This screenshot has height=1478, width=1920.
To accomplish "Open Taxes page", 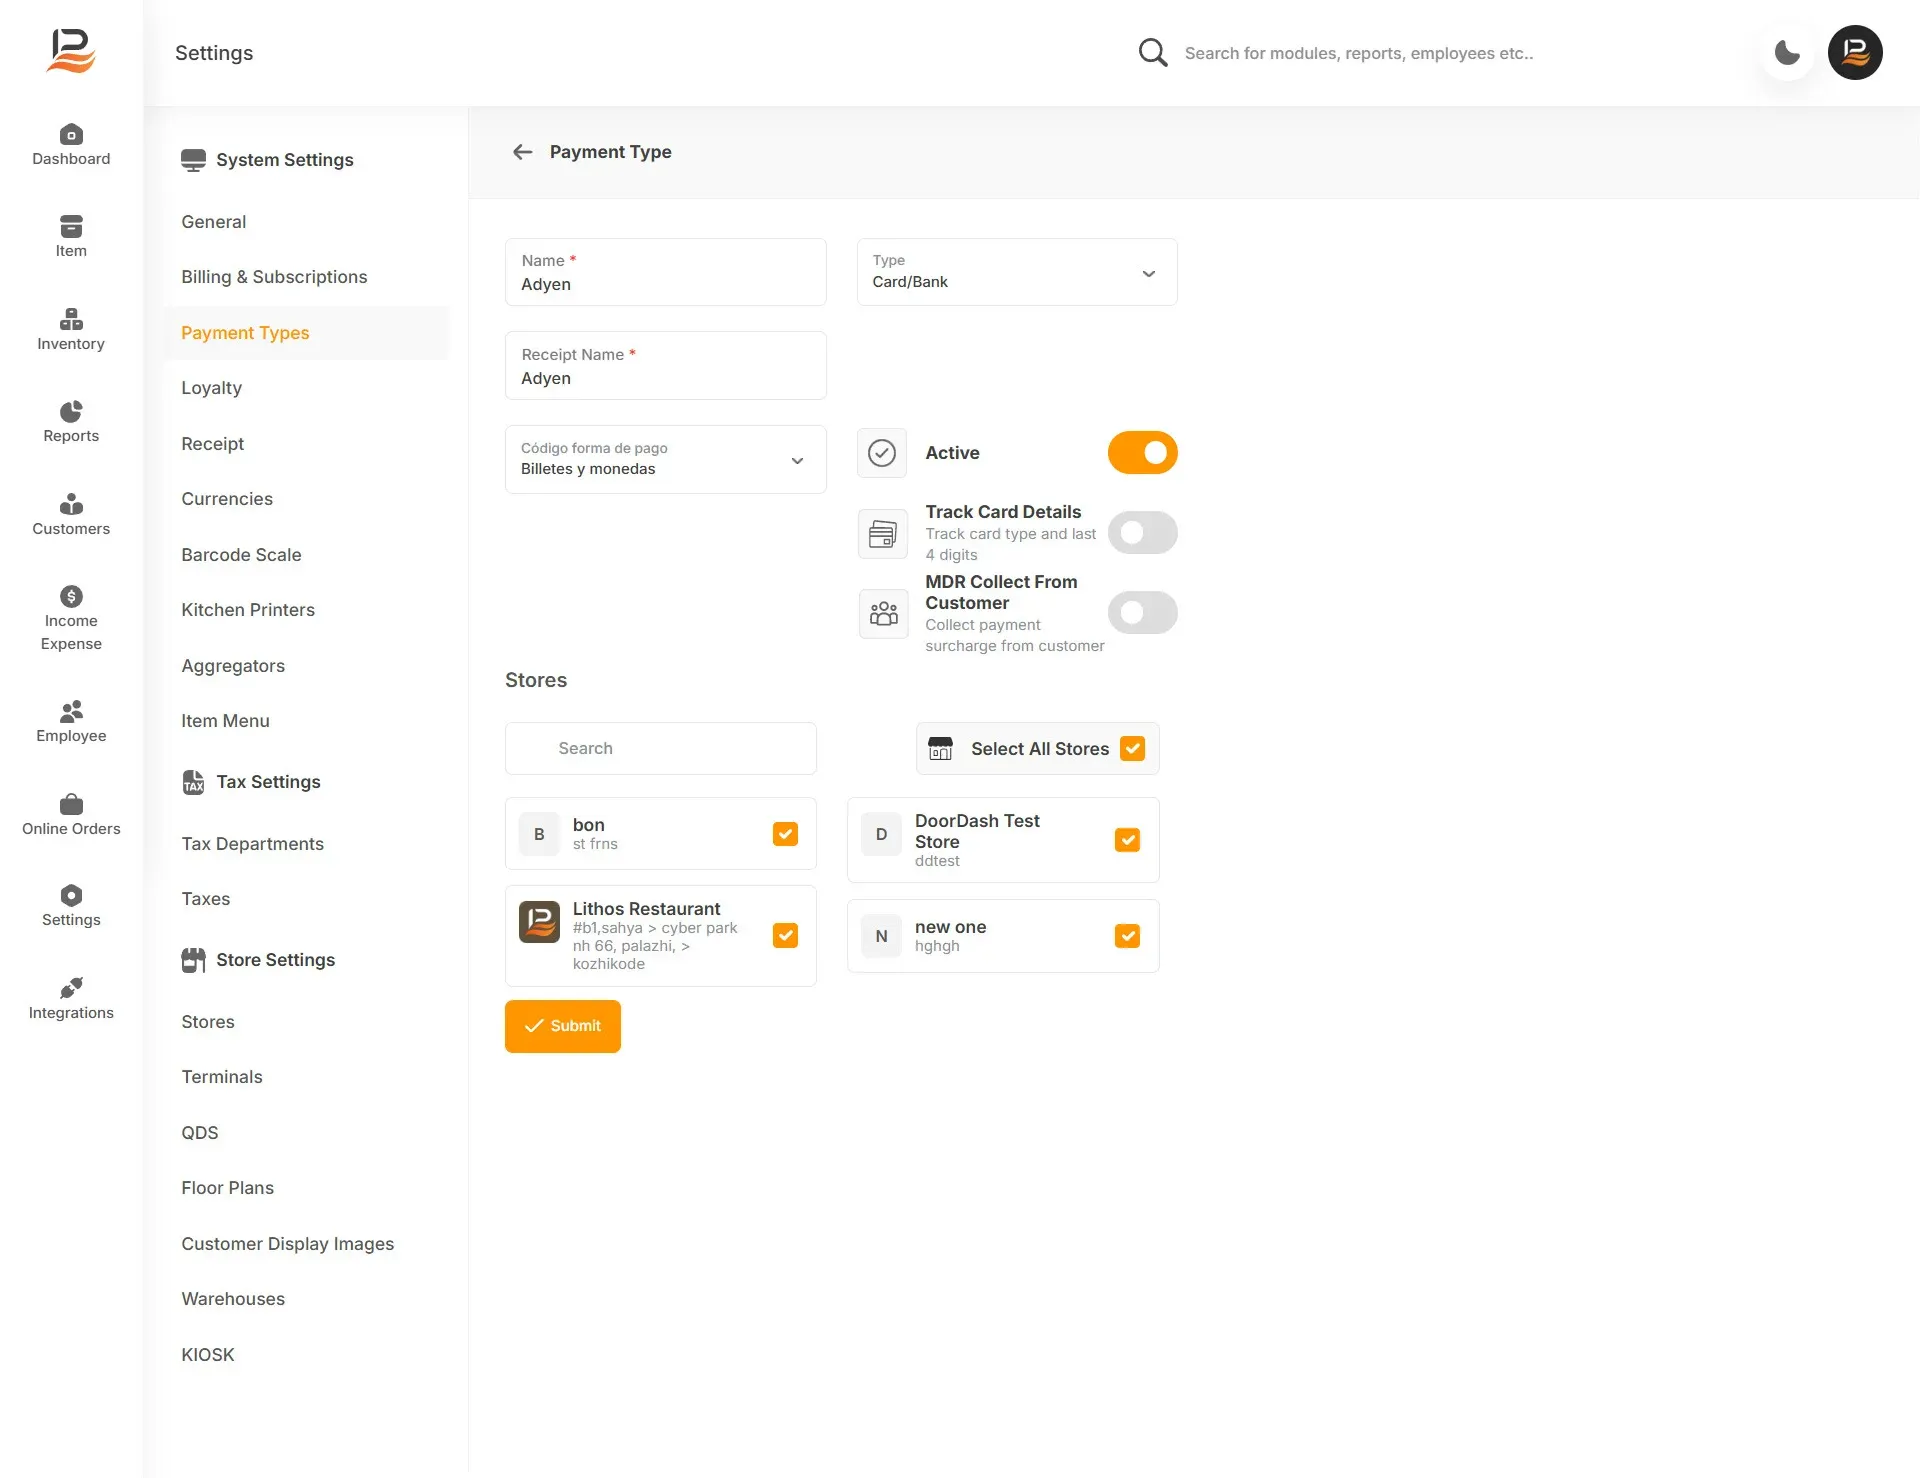I will pos(205,899).
